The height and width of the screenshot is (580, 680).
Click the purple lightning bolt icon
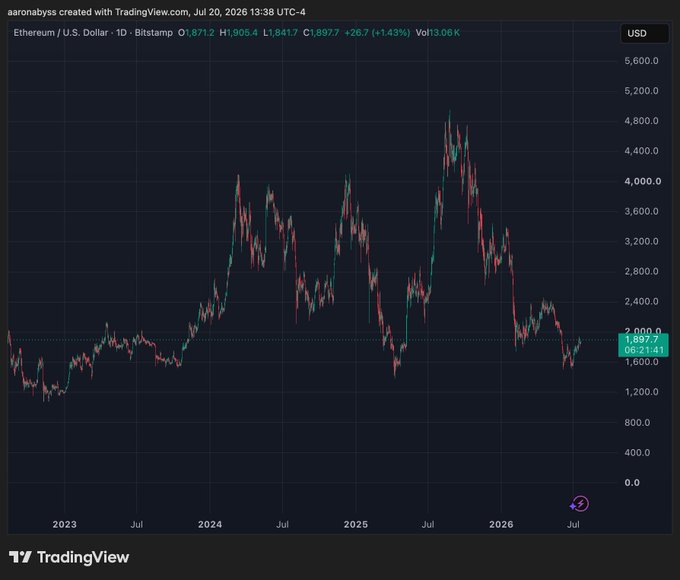579,504
